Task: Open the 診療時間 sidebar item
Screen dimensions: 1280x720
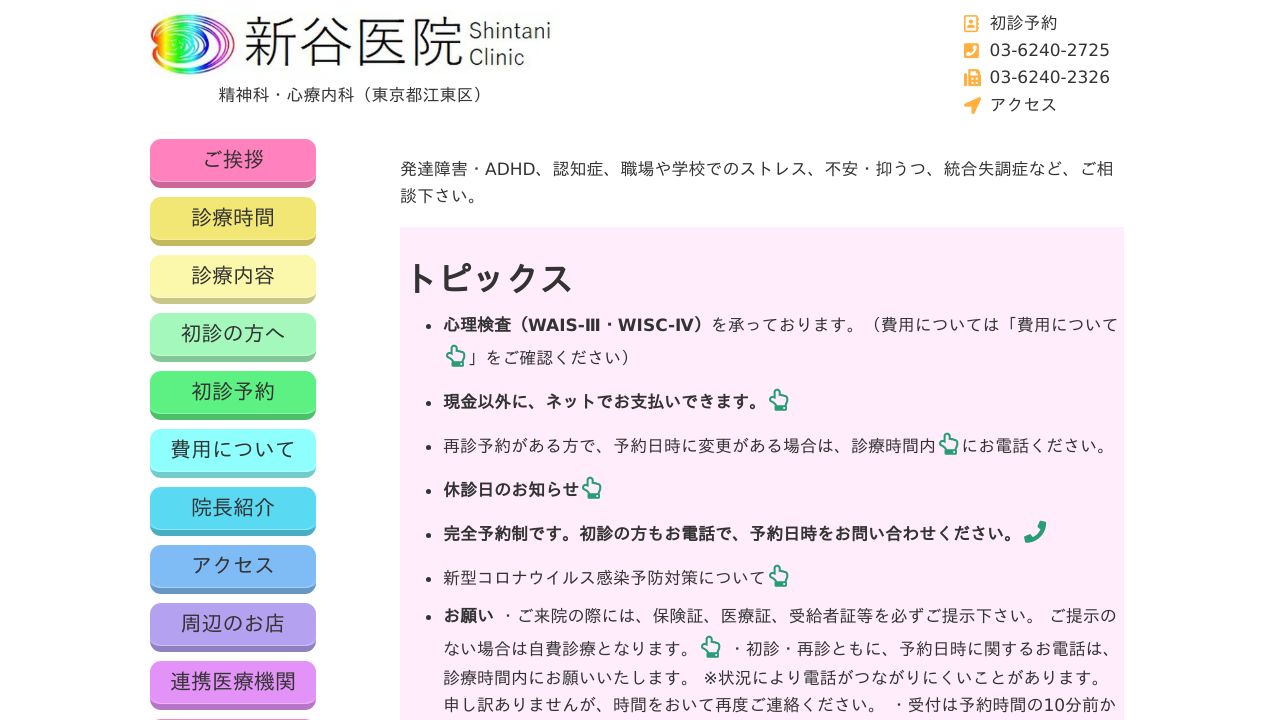Action: pyautogui.click(x=232, y=218)
